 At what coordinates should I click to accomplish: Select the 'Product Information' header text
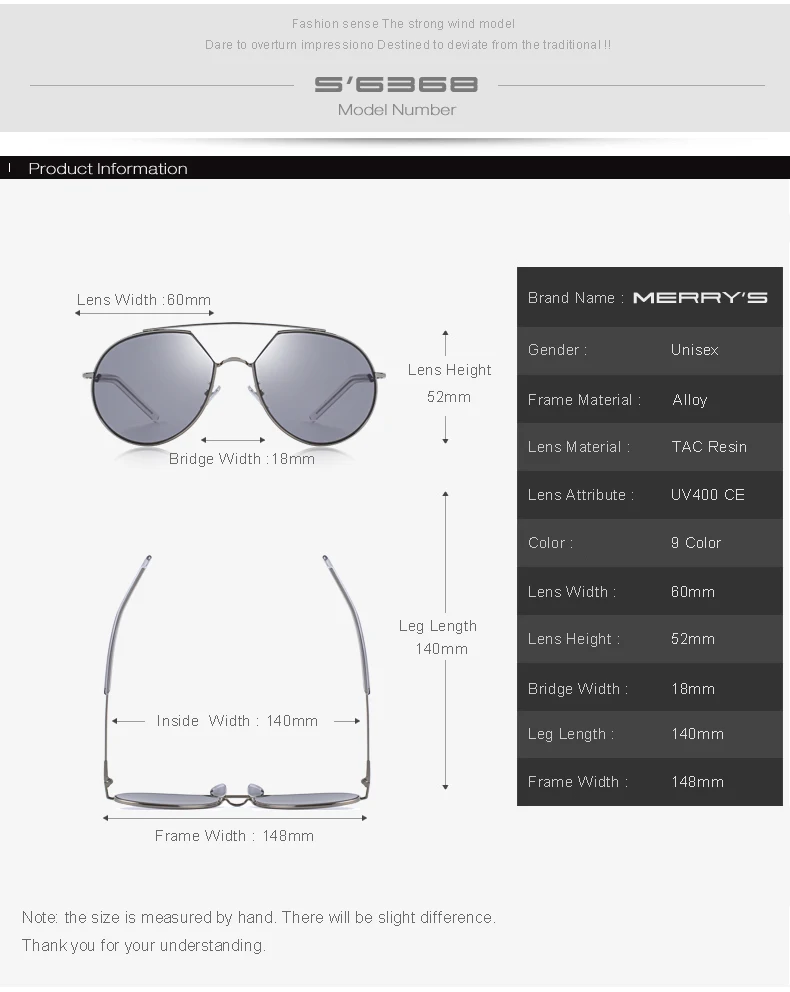108,169
